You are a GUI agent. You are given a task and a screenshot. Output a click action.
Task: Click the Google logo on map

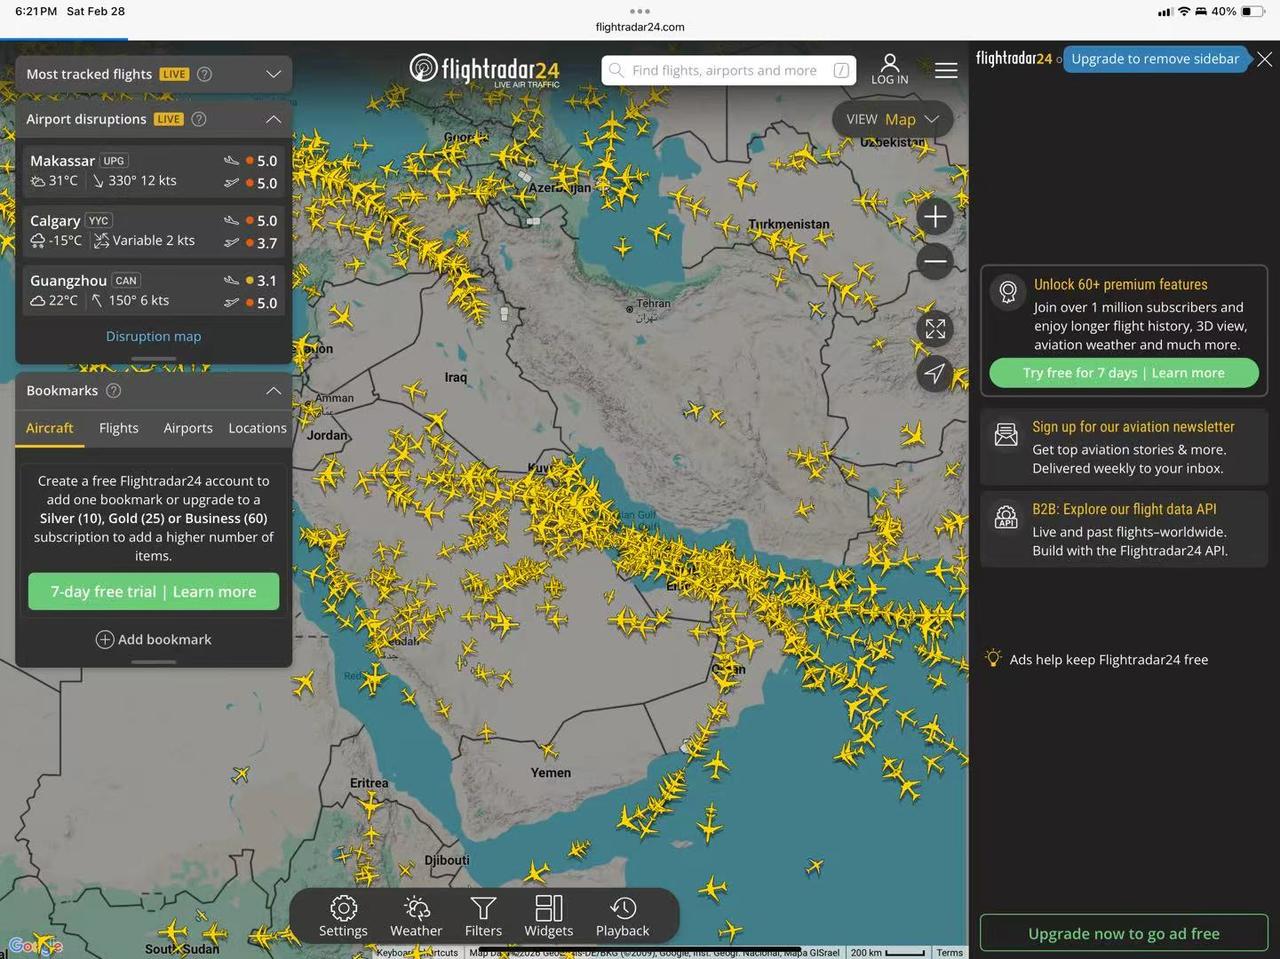(35, 945)
